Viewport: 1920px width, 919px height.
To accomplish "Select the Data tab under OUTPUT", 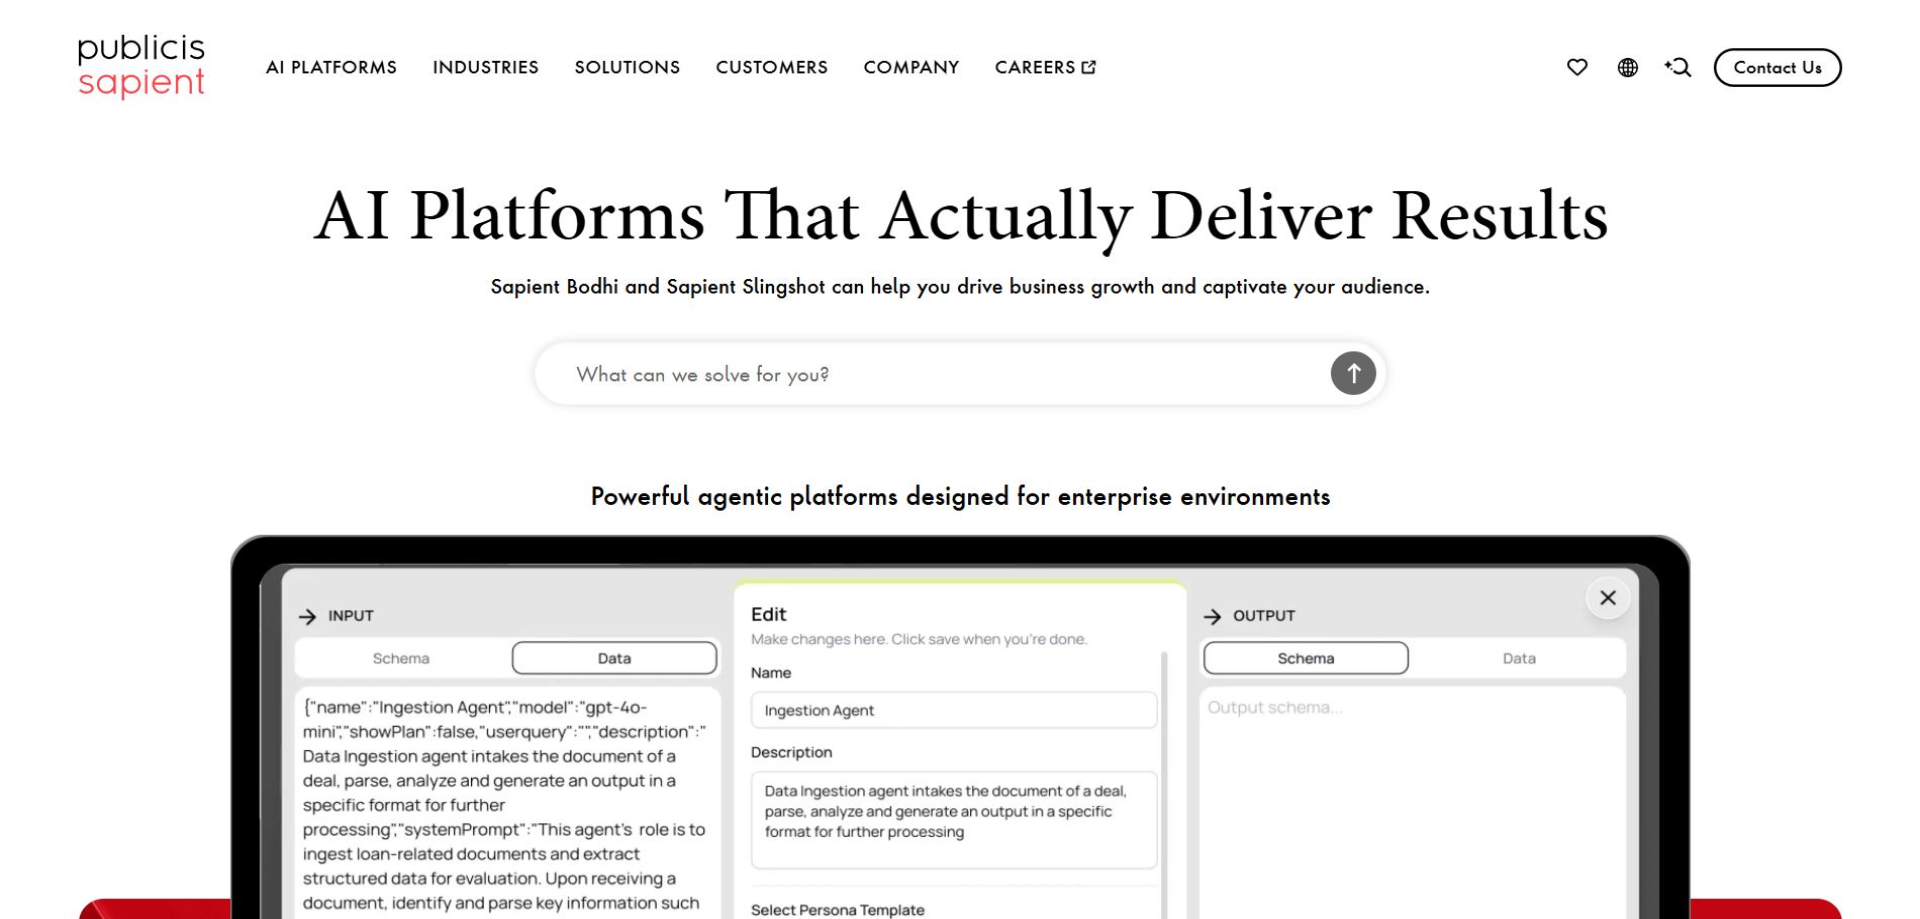I will coord(1518,658).
